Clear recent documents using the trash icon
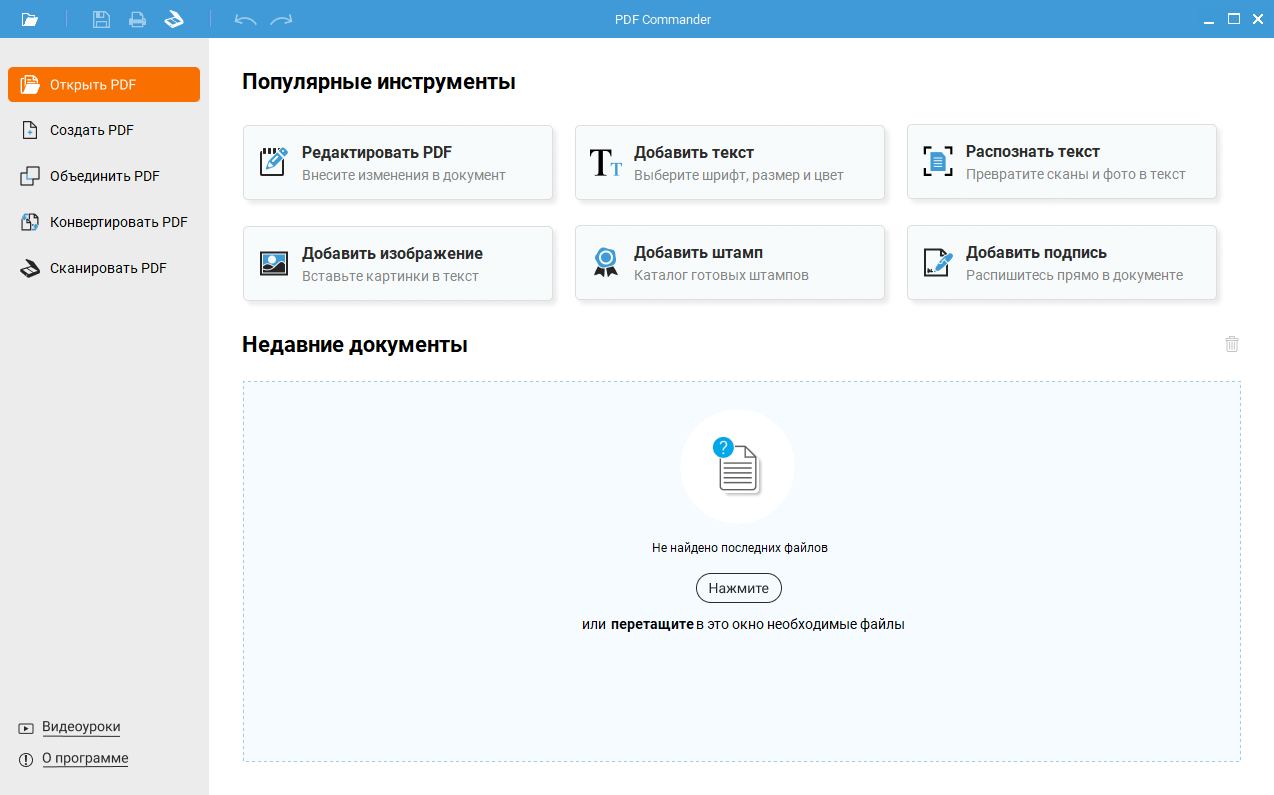The width and height of the screenshot is (1274, 795). 1232,343
